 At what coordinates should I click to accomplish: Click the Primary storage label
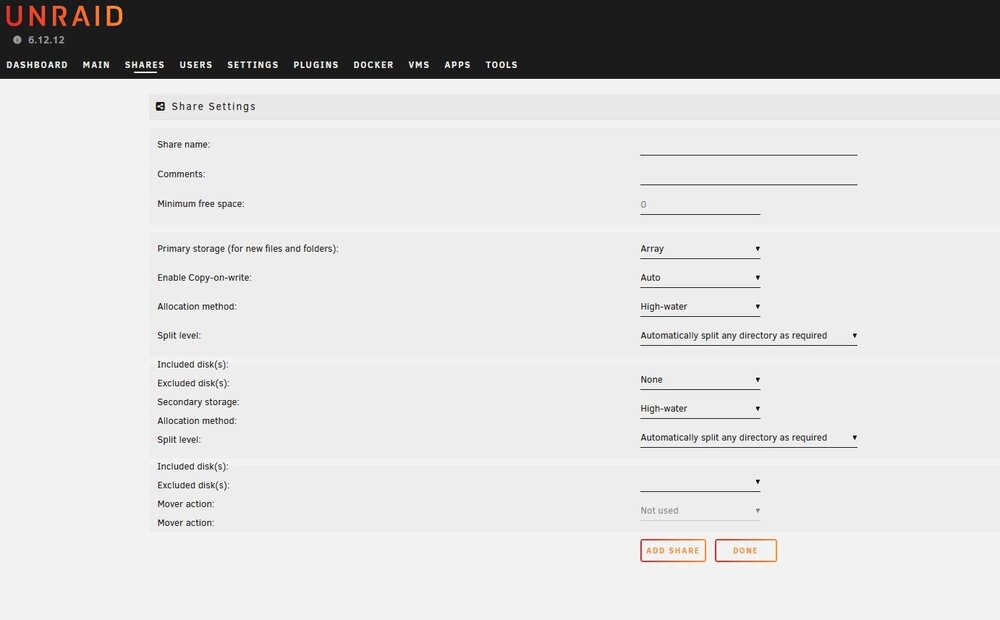(x=247, y=249)
